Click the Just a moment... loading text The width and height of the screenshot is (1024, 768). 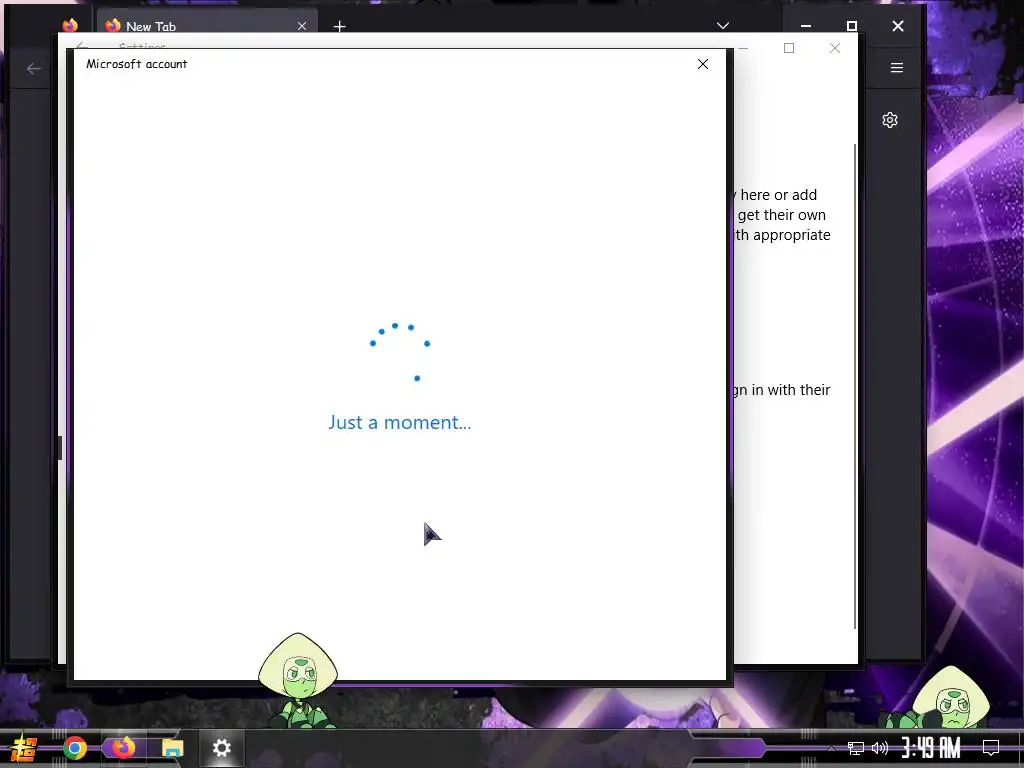(x=400, y=423)
